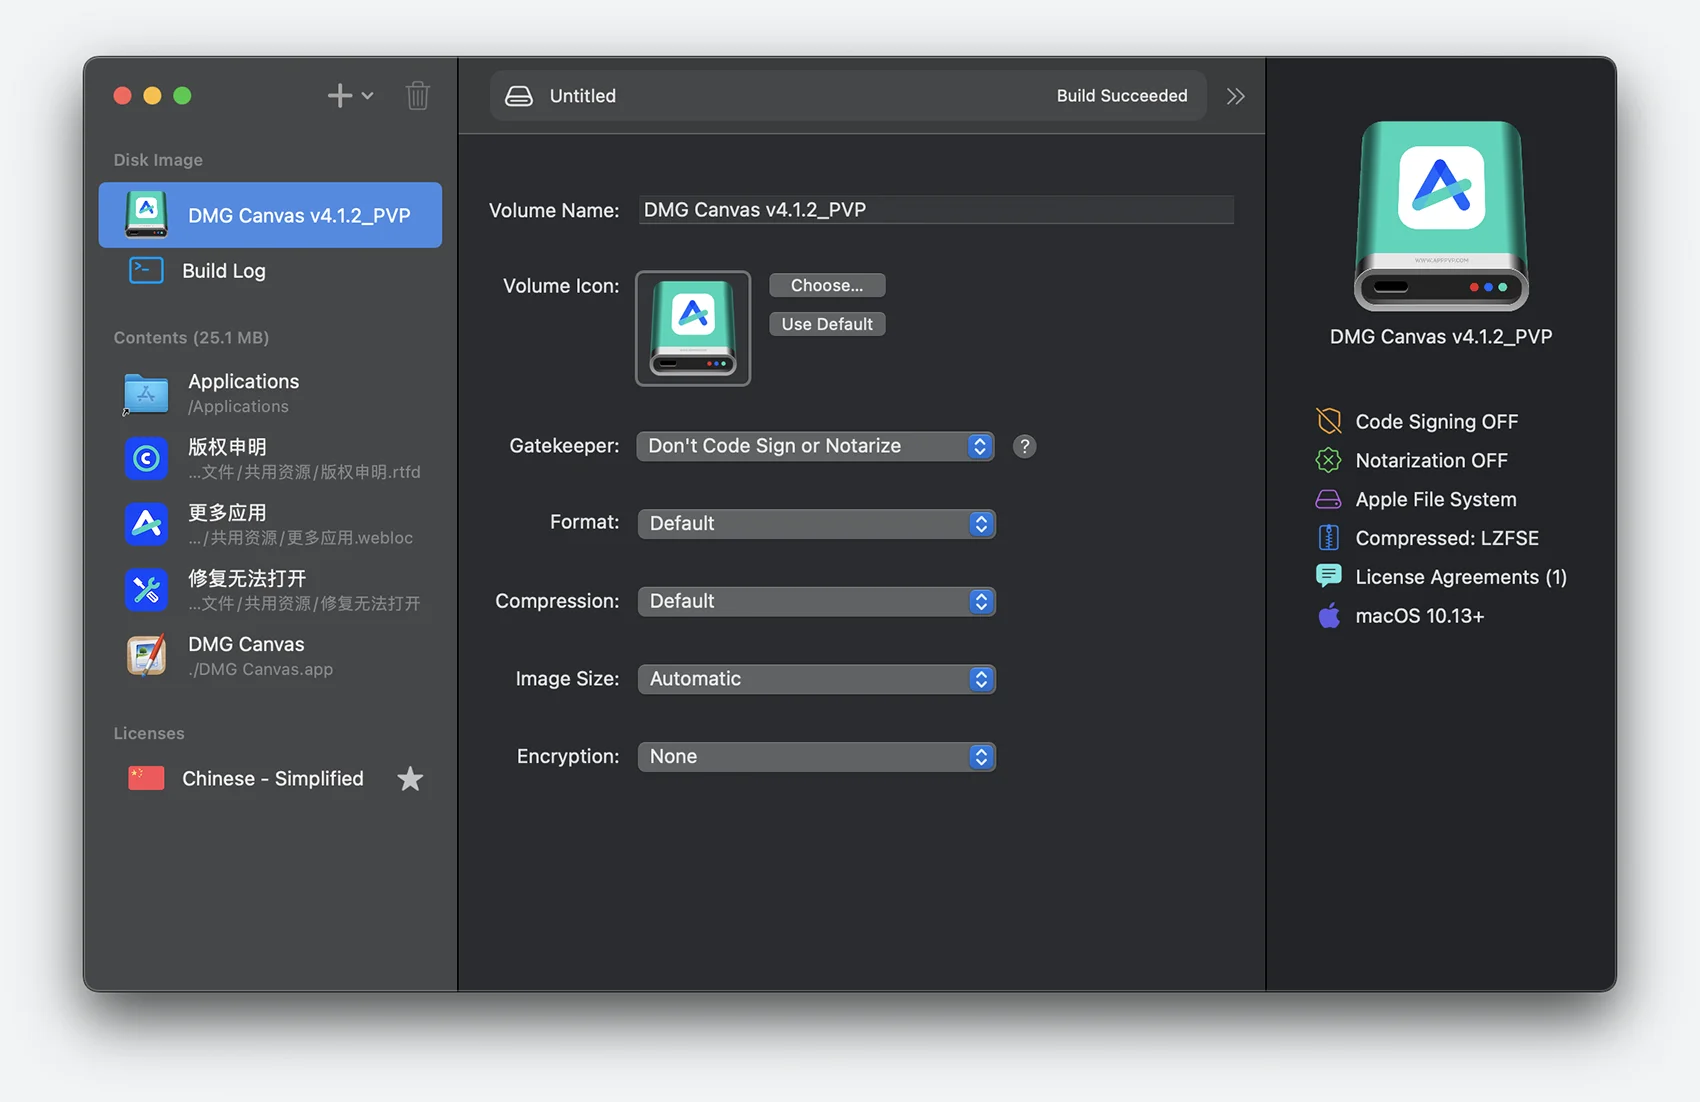The width and height of the screenshot is (1700, 1102).
Task: Open the Image Size dropdown
Action: tap(816, 679)
